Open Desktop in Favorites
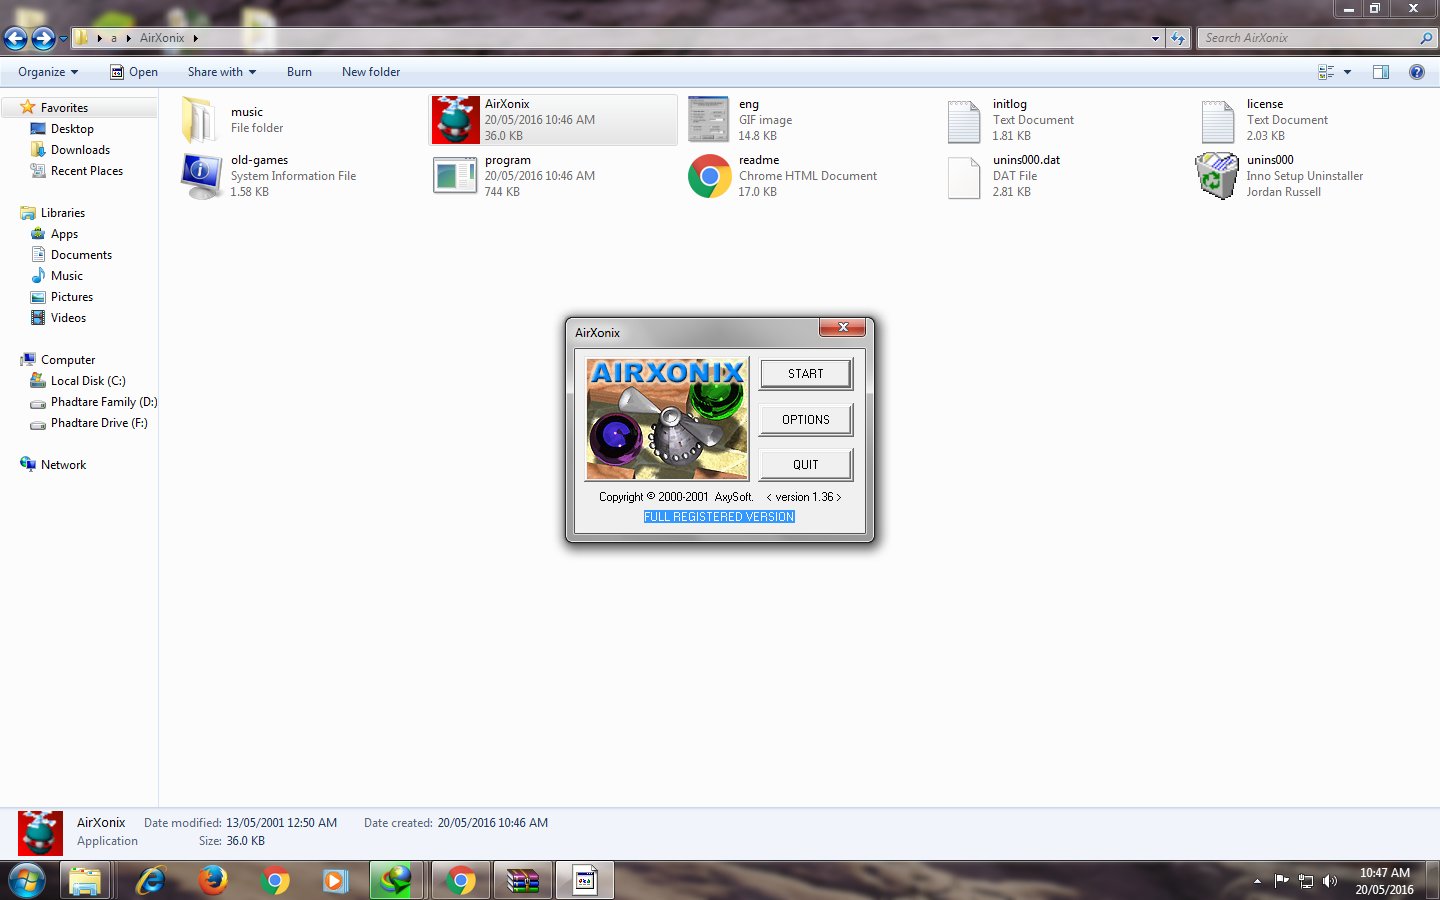This screenshot has height=900, width=1440. pos(72,129)
